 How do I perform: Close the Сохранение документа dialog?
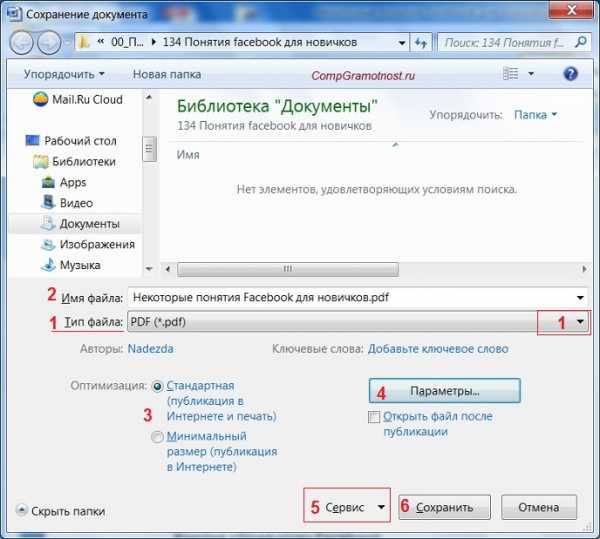[x=571, y=10]
